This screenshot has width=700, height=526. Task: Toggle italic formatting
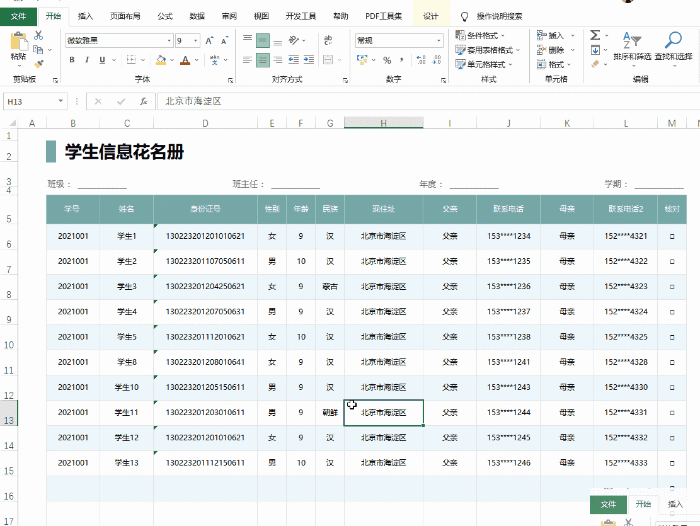pyautogui.click(x=87, y=60)
